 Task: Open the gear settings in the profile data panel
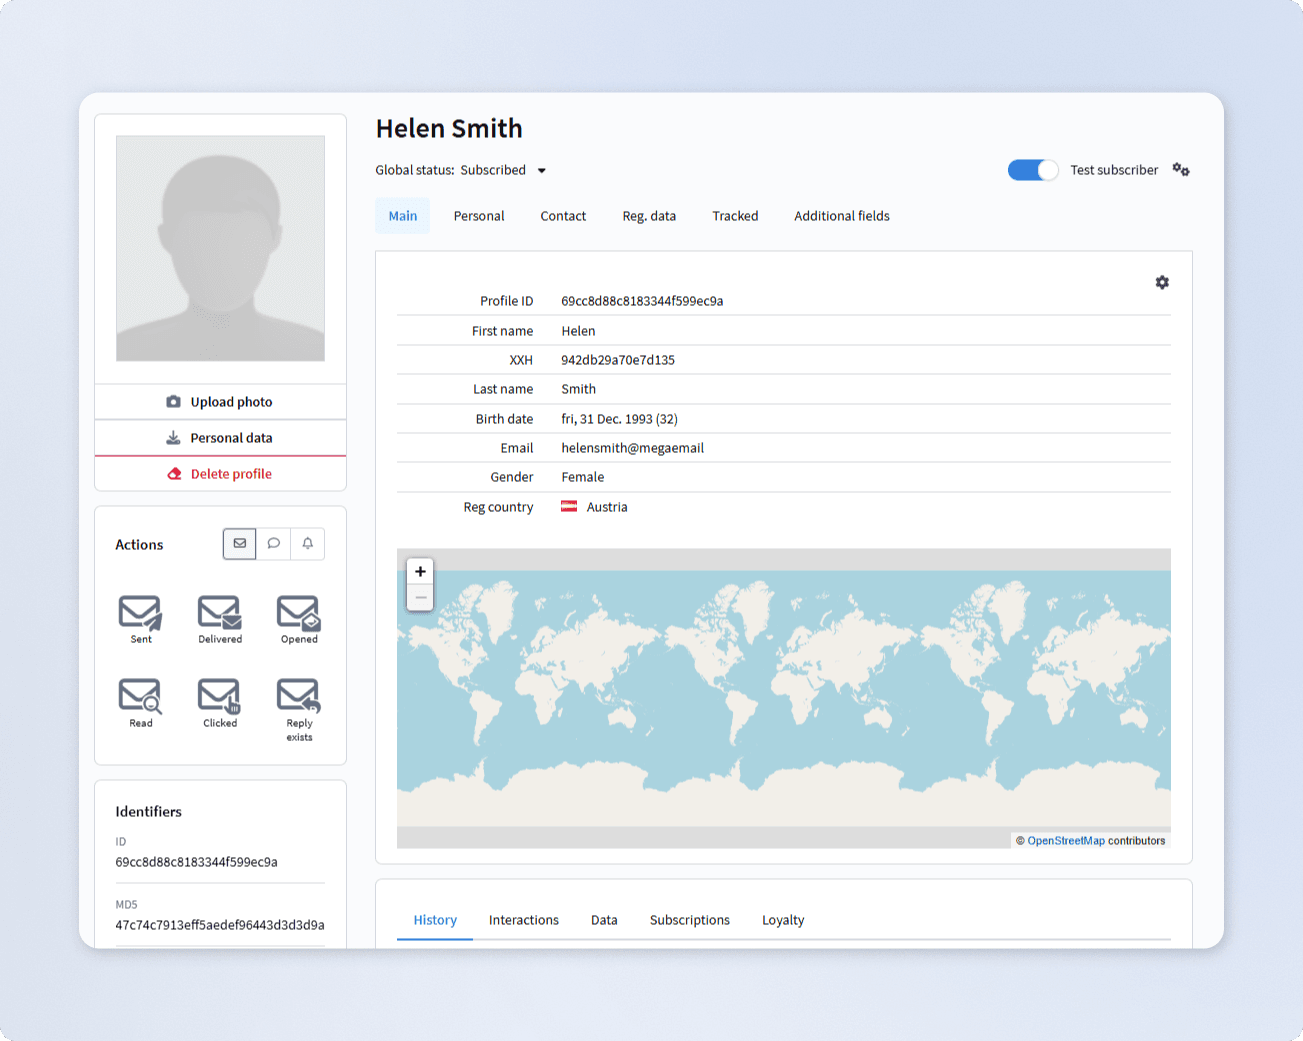tap(1162, 282)
